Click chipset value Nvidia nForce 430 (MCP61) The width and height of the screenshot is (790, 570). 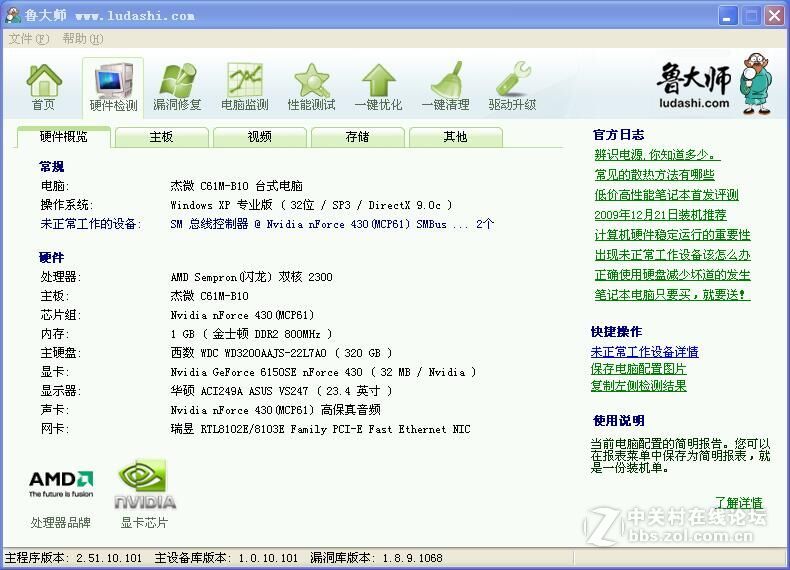click(x=242, y=315)
